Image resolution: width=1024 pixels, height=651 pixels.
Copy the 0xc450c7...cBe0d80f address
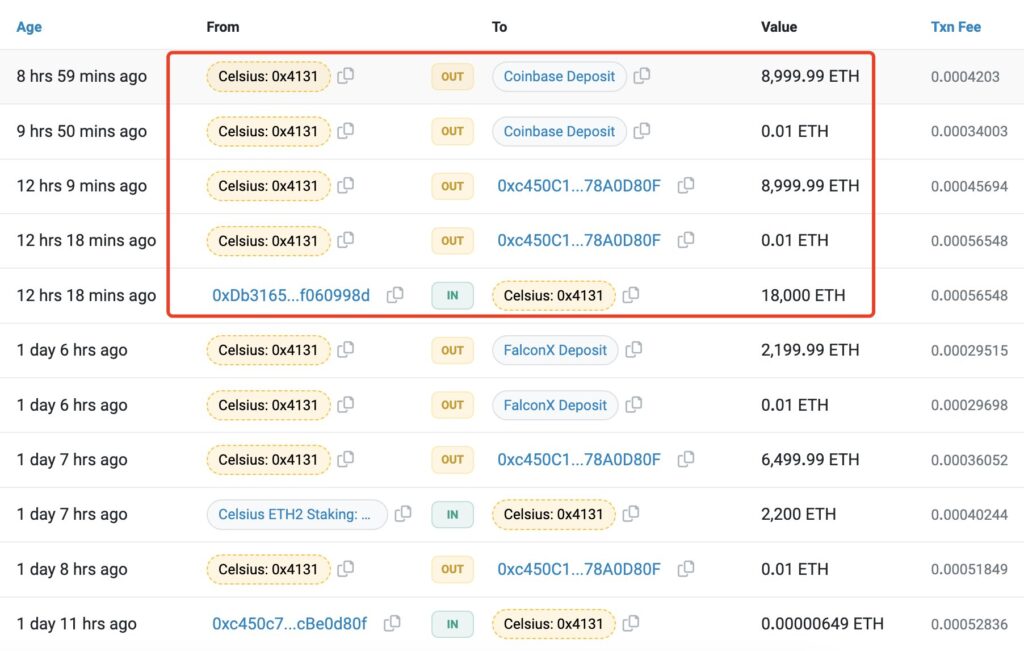click(392, 624)
